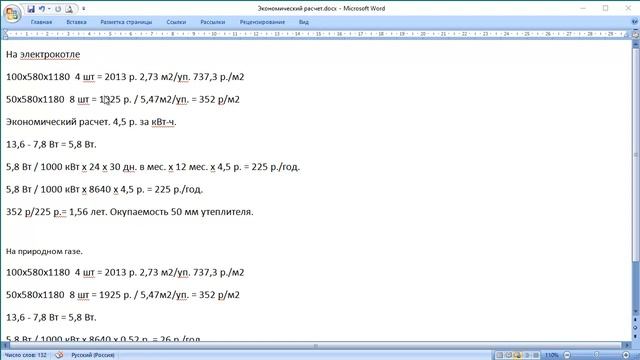Click the first 13,6 - 7,8 Вт = 5,8 Вт. line
Screen dimensions: 640x360
[x=51, y=144]
